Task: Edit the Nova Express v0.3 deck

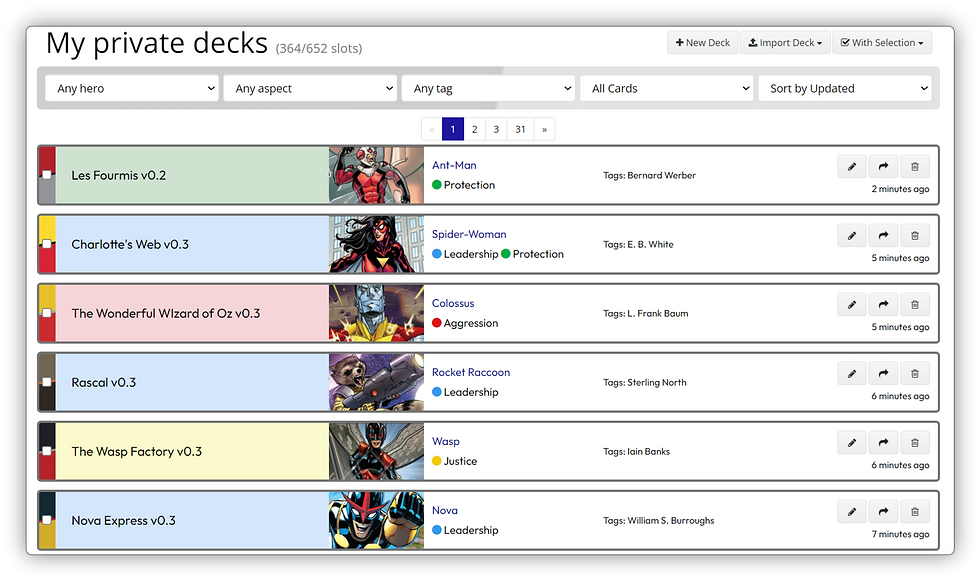Action: [x=851, y=512]
